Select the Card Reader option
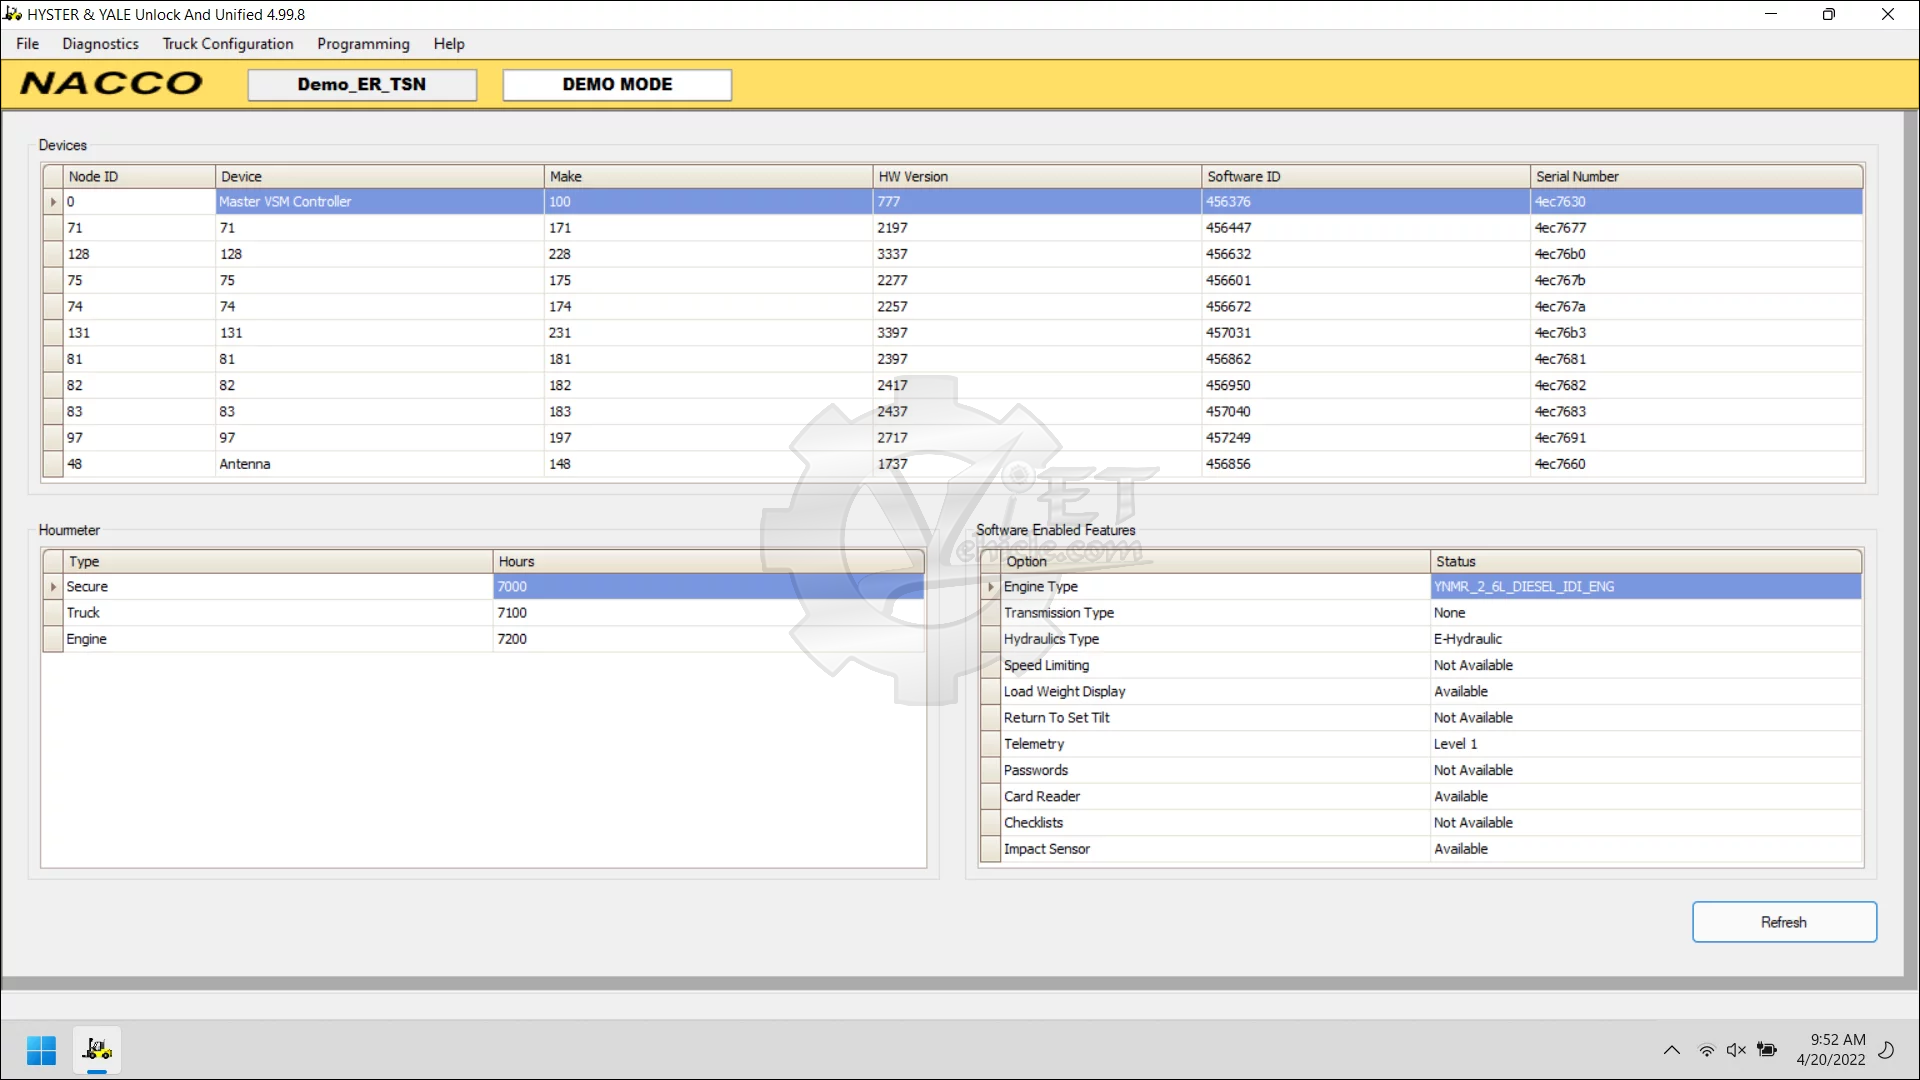The height and width of the screenshot is (1080, 1920). coord(1215,797)
